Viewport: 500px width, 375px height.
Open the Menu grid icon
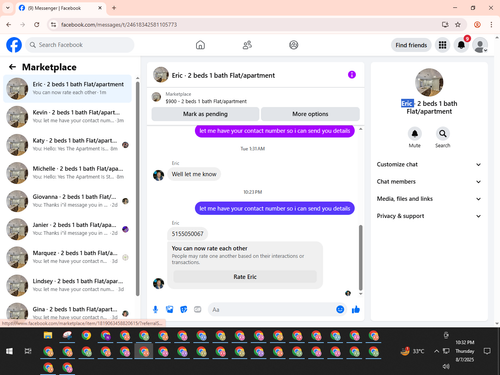(x=442, y=45)
